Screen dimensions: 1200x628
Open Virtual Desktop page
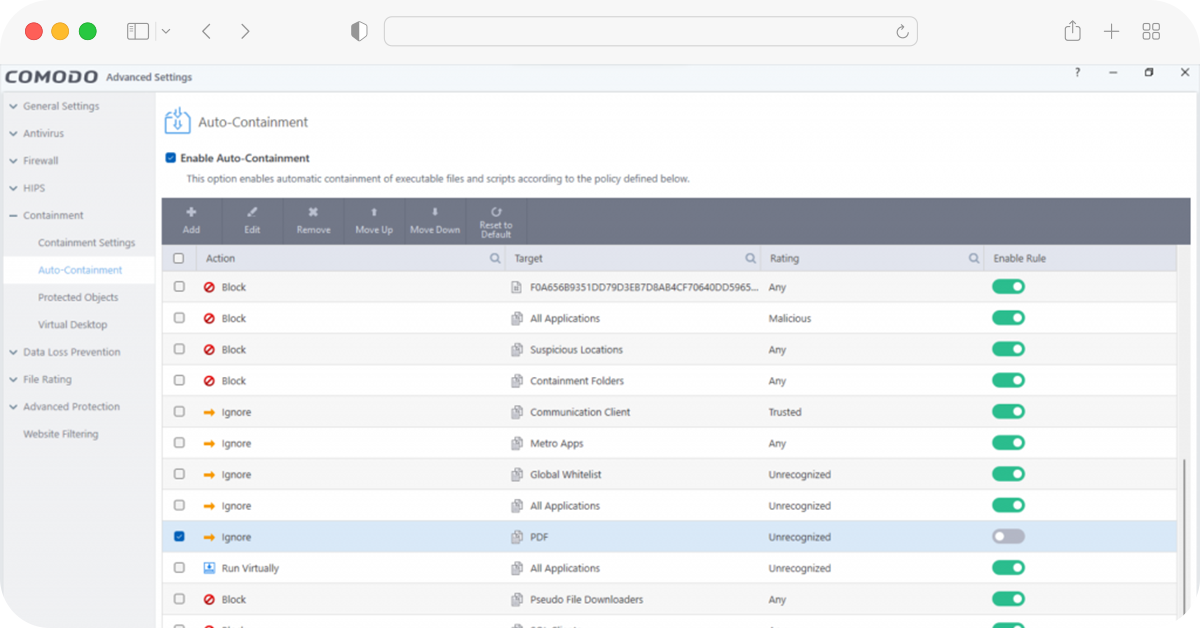point(73,325)
